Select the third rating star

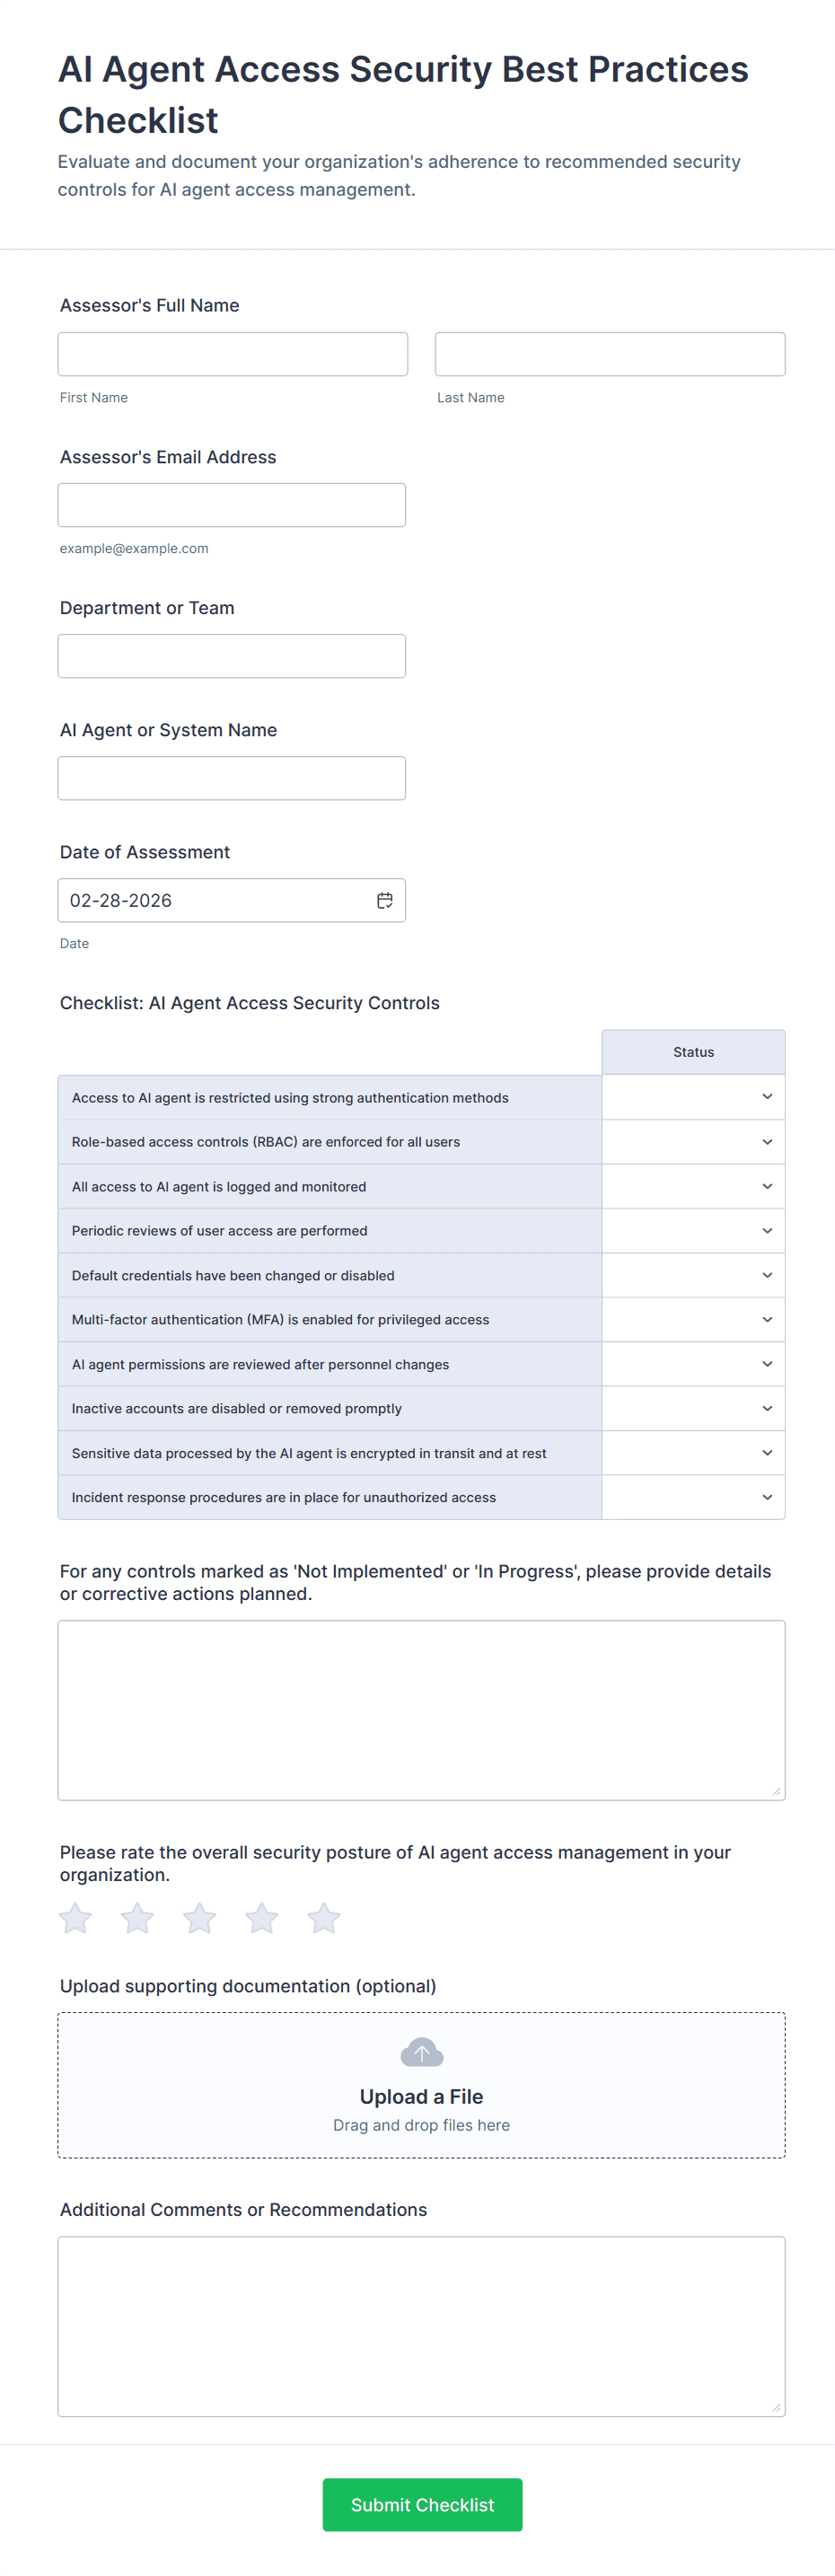tap(199, 1918)
